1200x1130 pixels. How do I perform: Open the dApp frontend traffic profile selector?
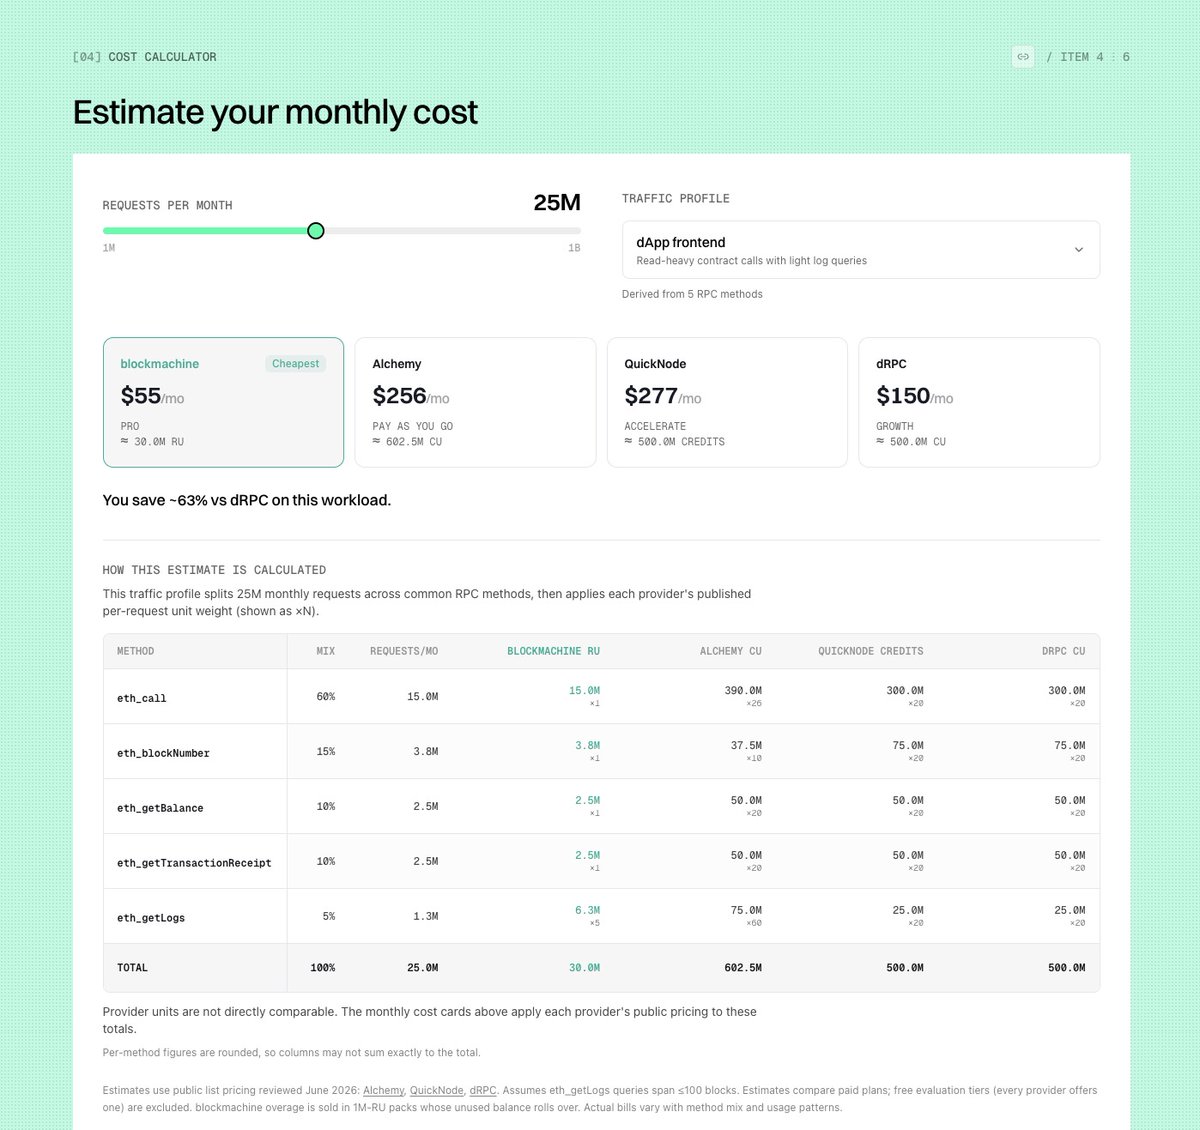[x=861, y=250]
